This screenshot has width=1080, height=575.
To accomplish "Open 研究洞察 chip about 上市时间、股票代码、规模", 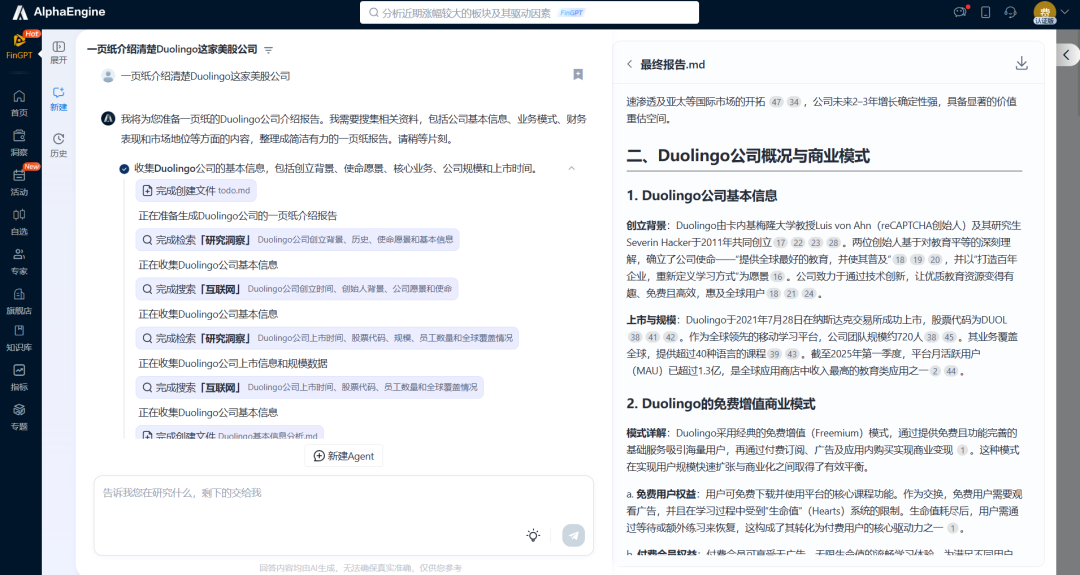I will pyautogui.click(x=327, y=338).
